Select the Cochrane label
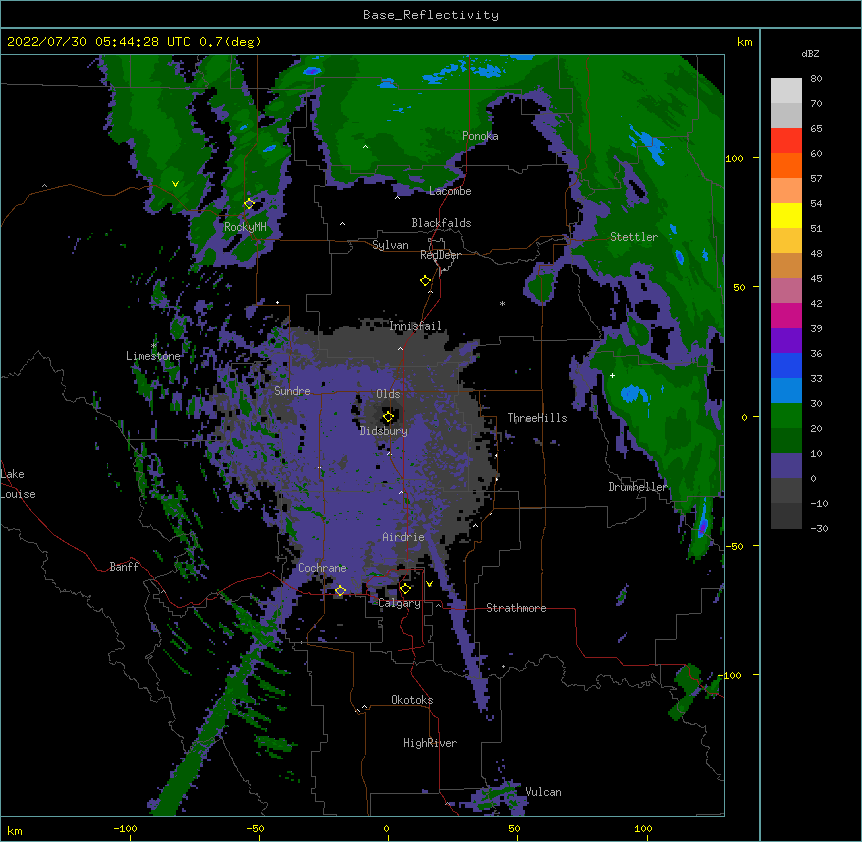The width and height of the screenshot is (862, 842). click(322, 568)
